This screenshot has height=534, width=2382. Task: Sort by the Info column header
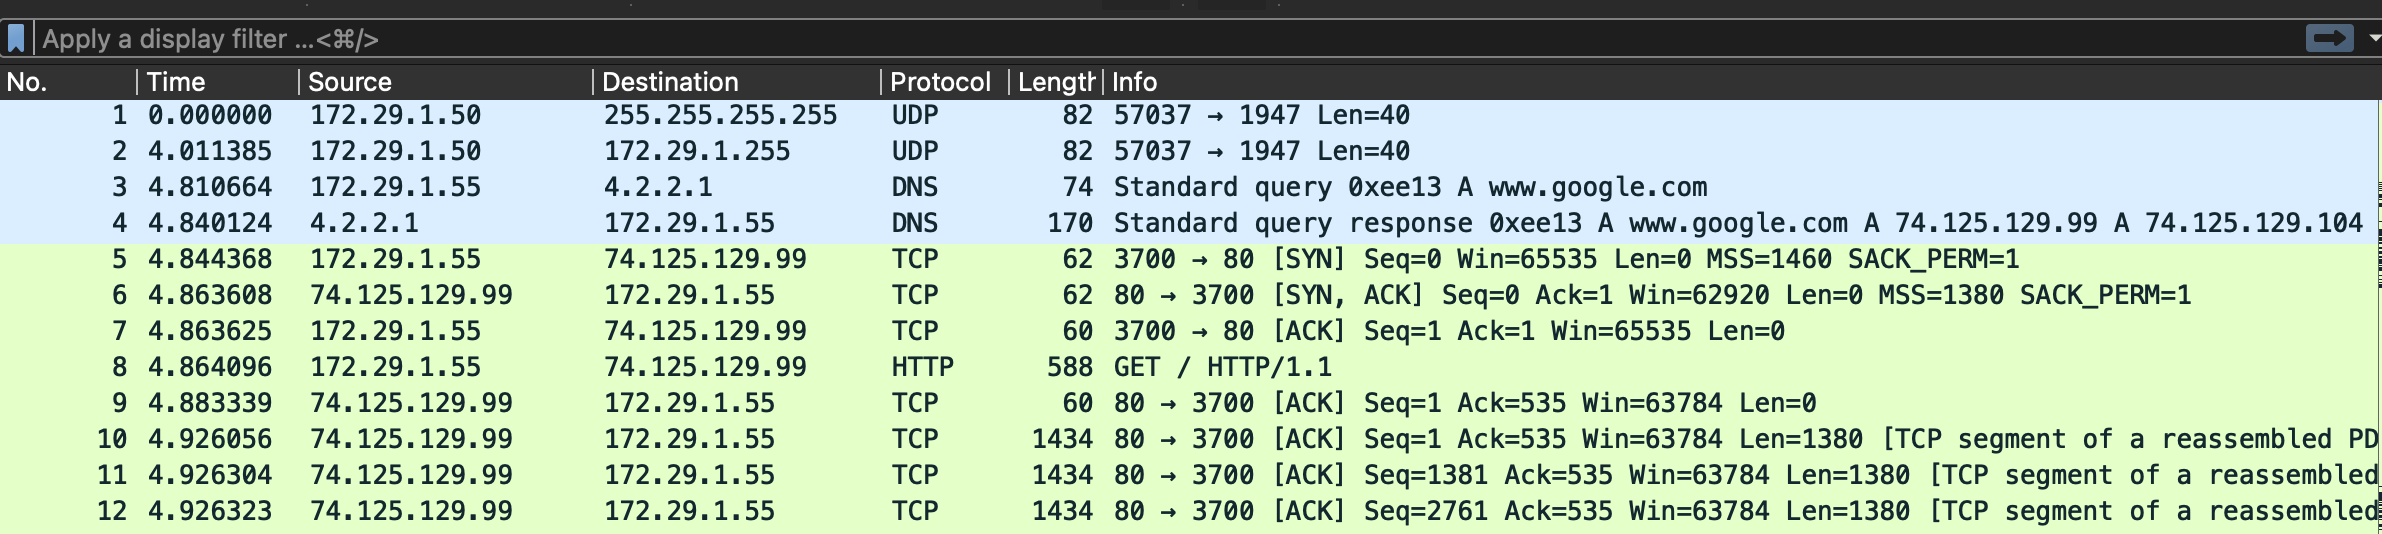pyautogui.click(x=1743, y=82)
